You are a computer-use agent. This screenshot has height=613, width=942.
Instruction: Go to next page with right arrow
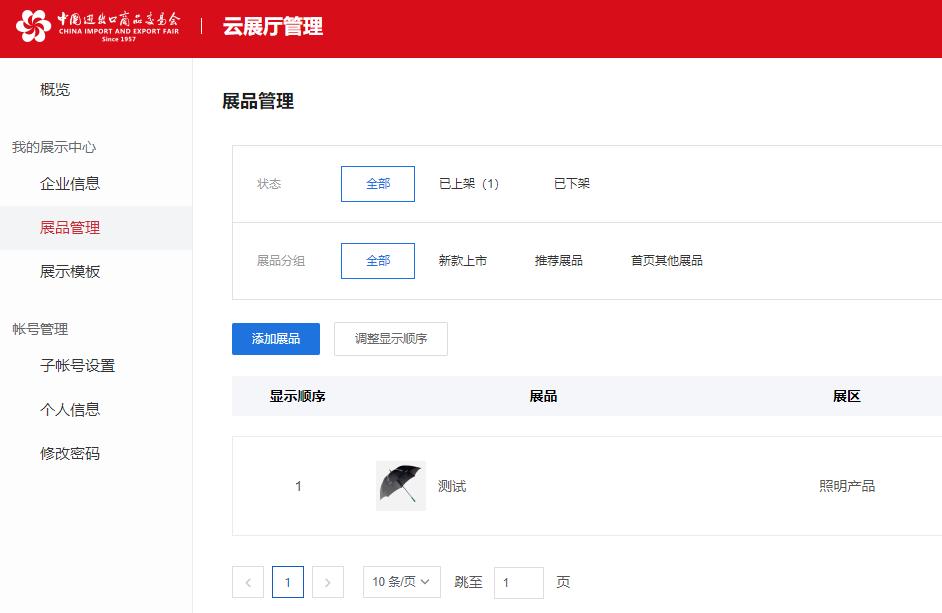click(x=328, y=582)
